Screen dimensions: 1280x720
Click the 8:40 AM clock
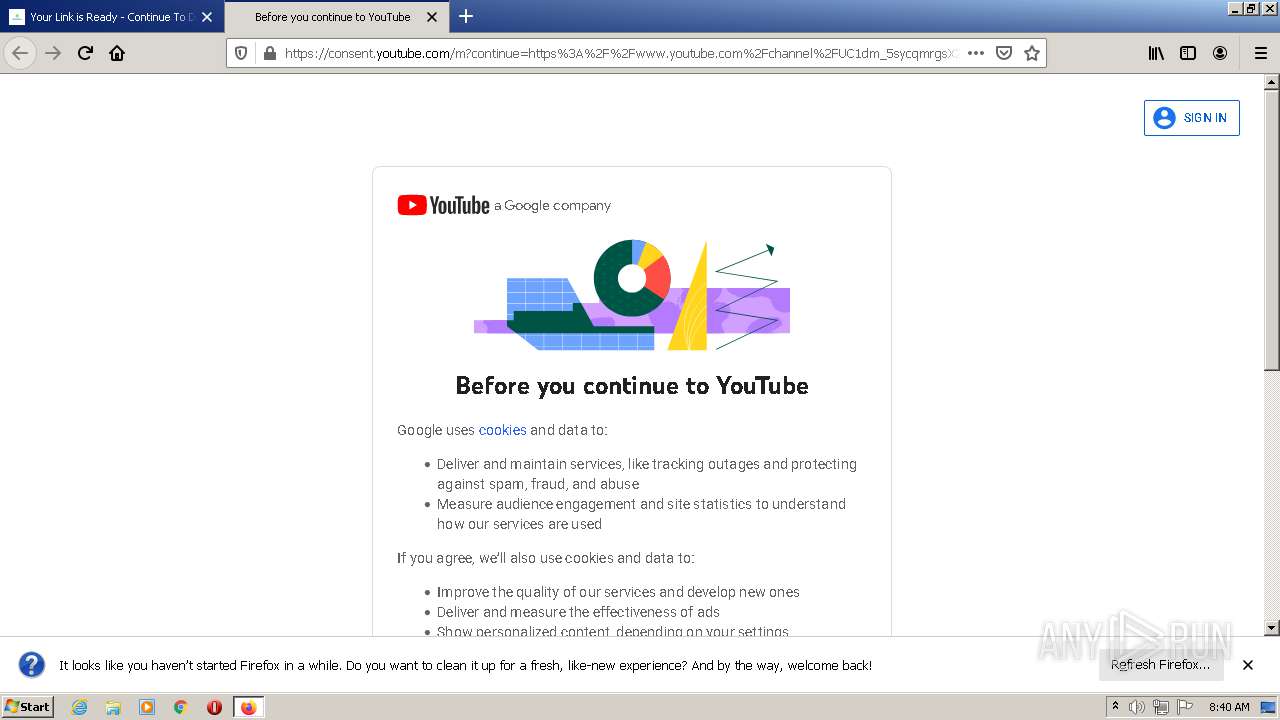tap(1229, 707)
